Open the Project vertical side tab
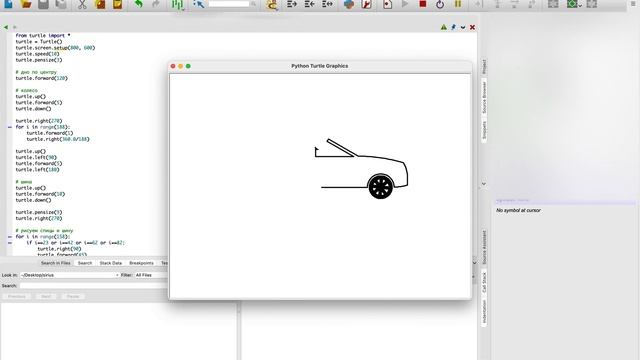640x360 pixels. (x=484, y=67)
